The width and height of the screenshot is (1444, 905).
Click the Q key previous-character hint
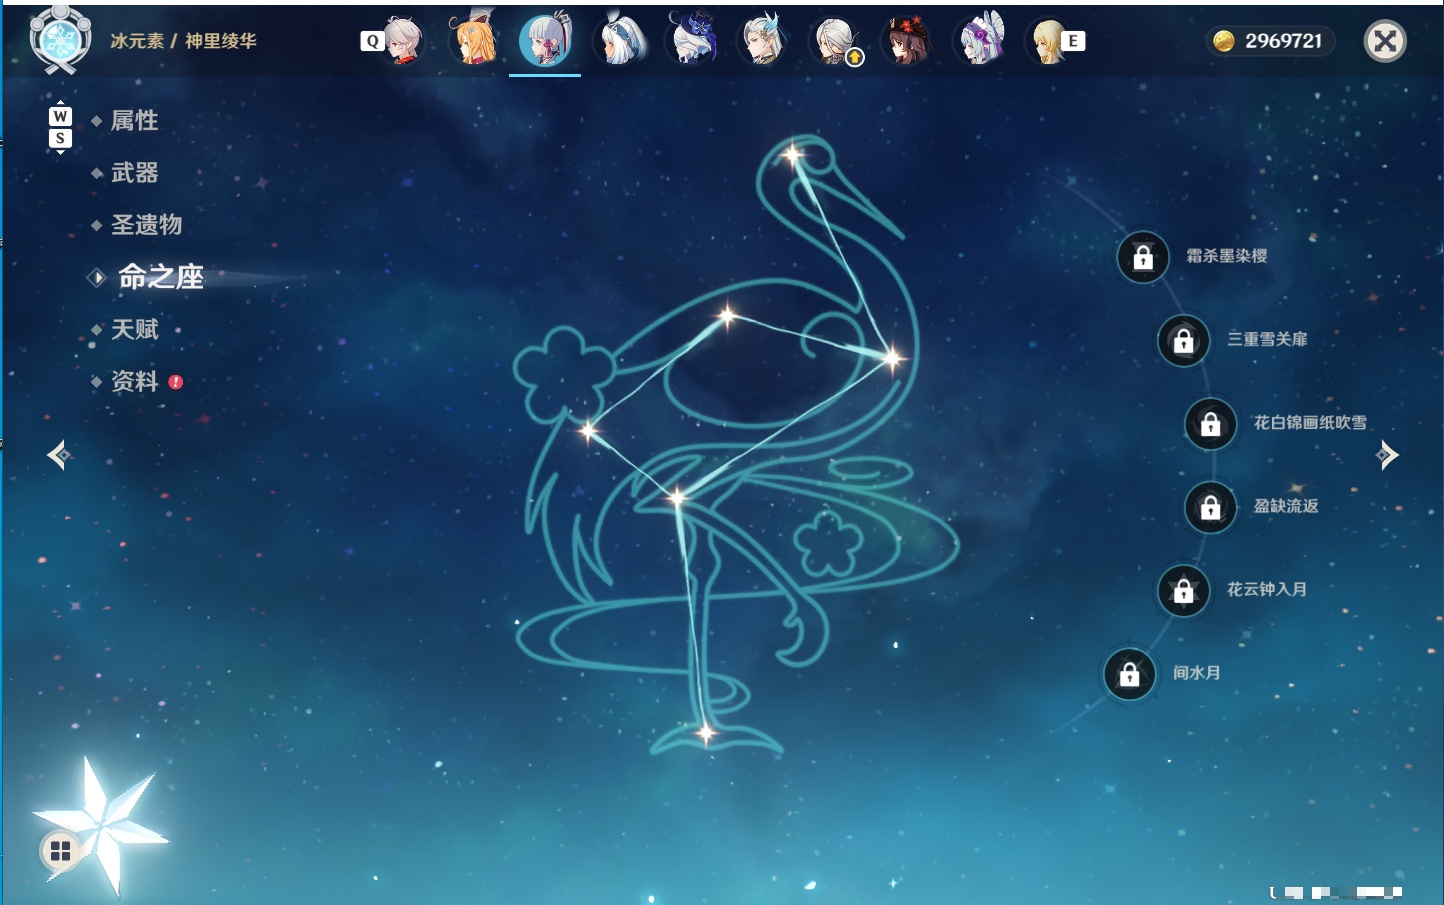(373, 41)
